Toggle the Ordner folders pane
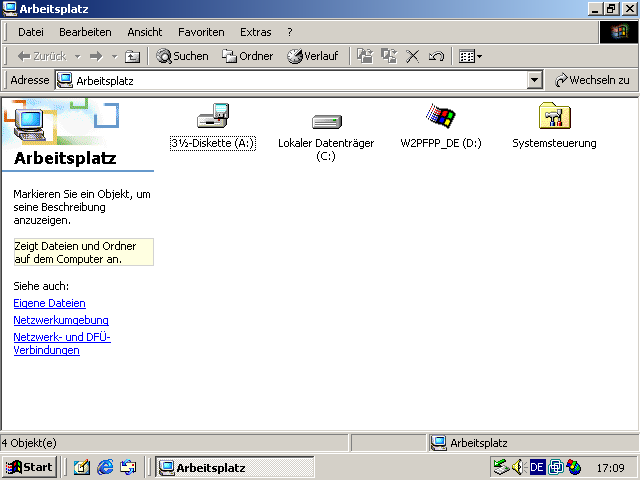The height and width of the screenshot is (480, 640). tap(247, 56)
